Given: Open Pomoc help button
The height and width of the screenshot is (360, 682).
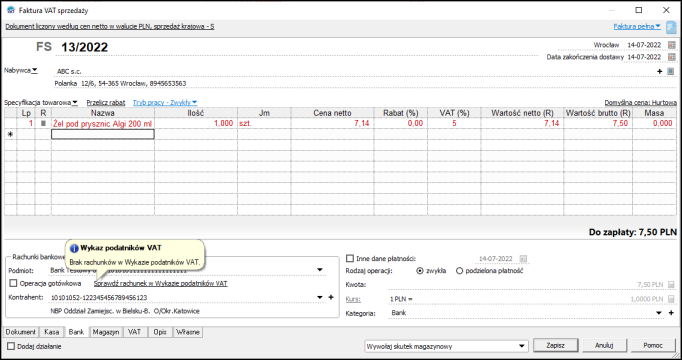Looking at the screenshot, I should 653,346.
